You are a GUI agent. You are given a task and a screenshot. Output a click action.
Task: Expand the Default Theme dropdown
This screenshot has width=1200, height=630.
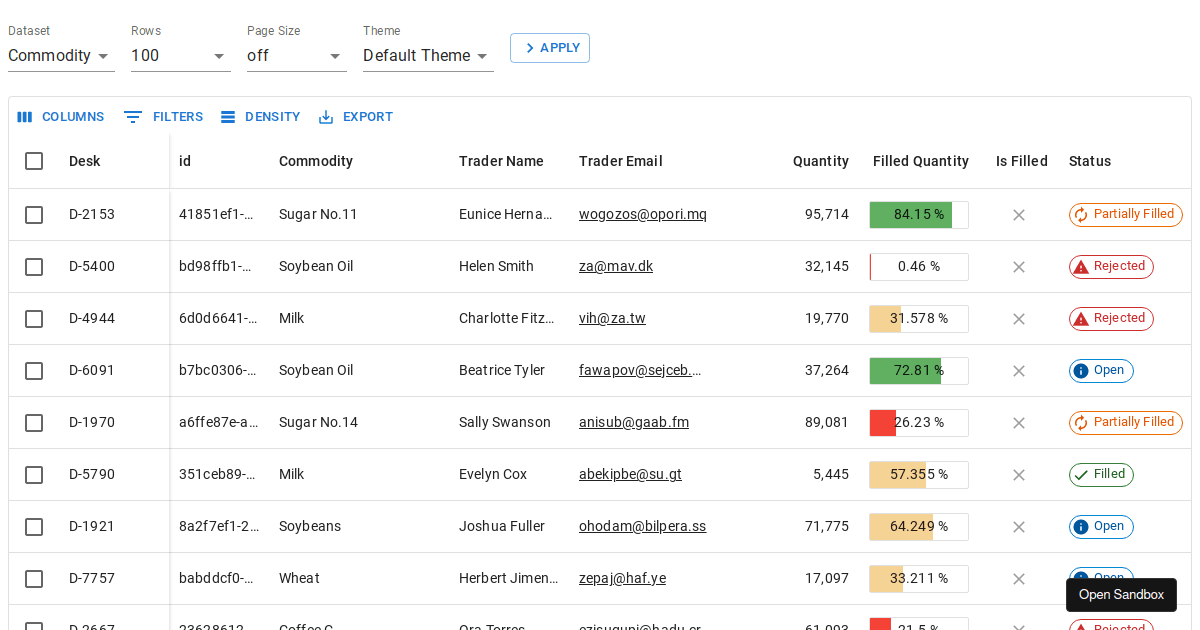427,56
